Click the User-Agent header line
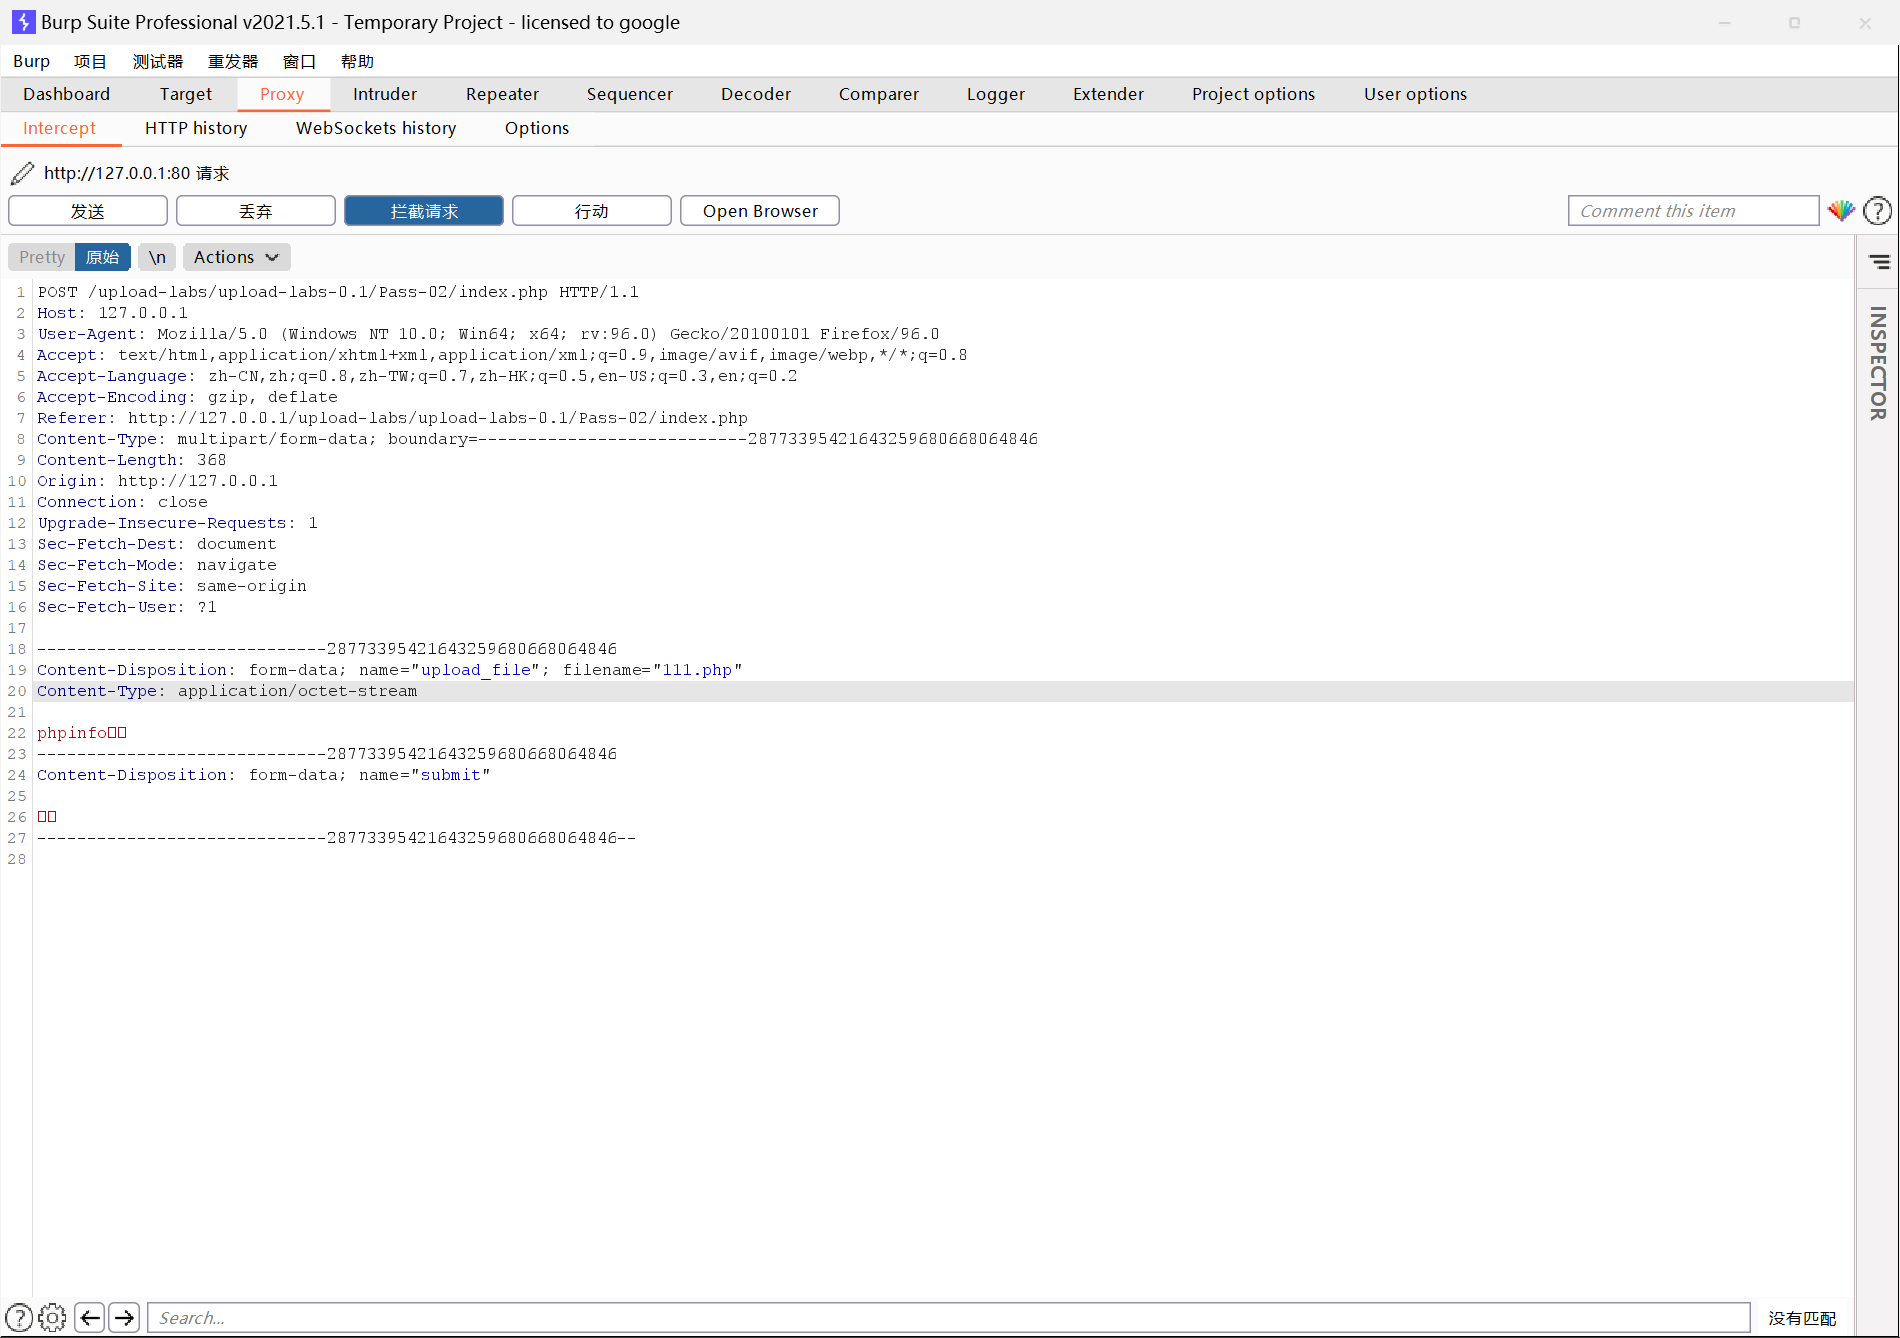Screen dimensions: 1900x1338 (488, 334)
